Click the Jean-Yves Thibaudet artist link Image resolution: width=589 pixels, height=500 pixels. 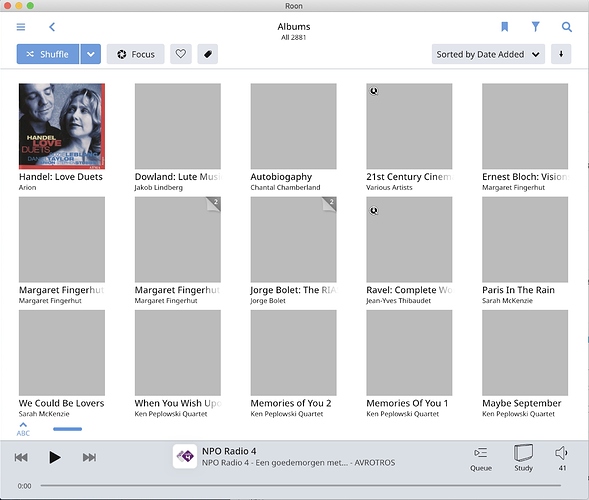click(x=398, y=301)
